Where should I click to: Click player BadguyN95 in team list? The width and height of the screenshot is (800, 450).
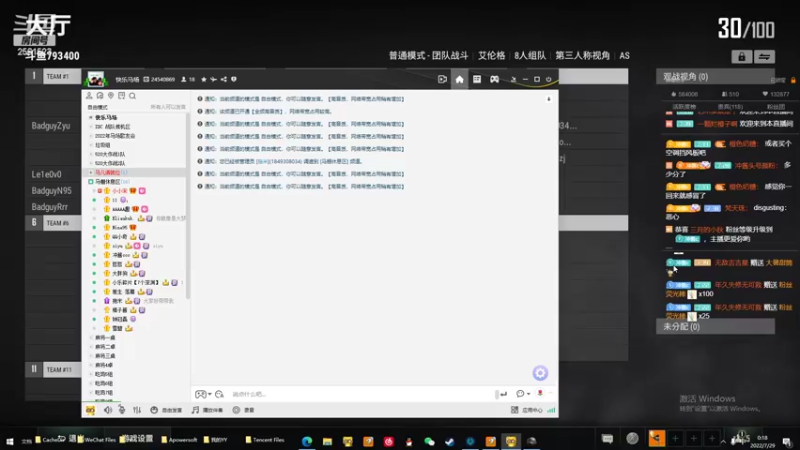pos(52,191)
